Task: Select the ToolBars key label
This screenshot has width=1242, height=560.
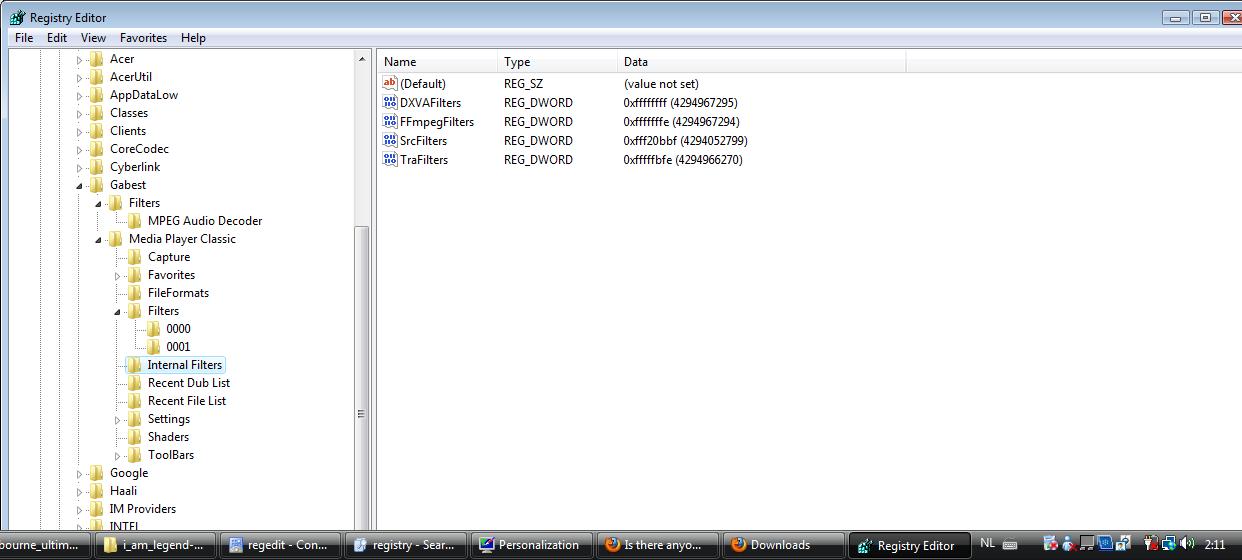Action: pos(171,455)
